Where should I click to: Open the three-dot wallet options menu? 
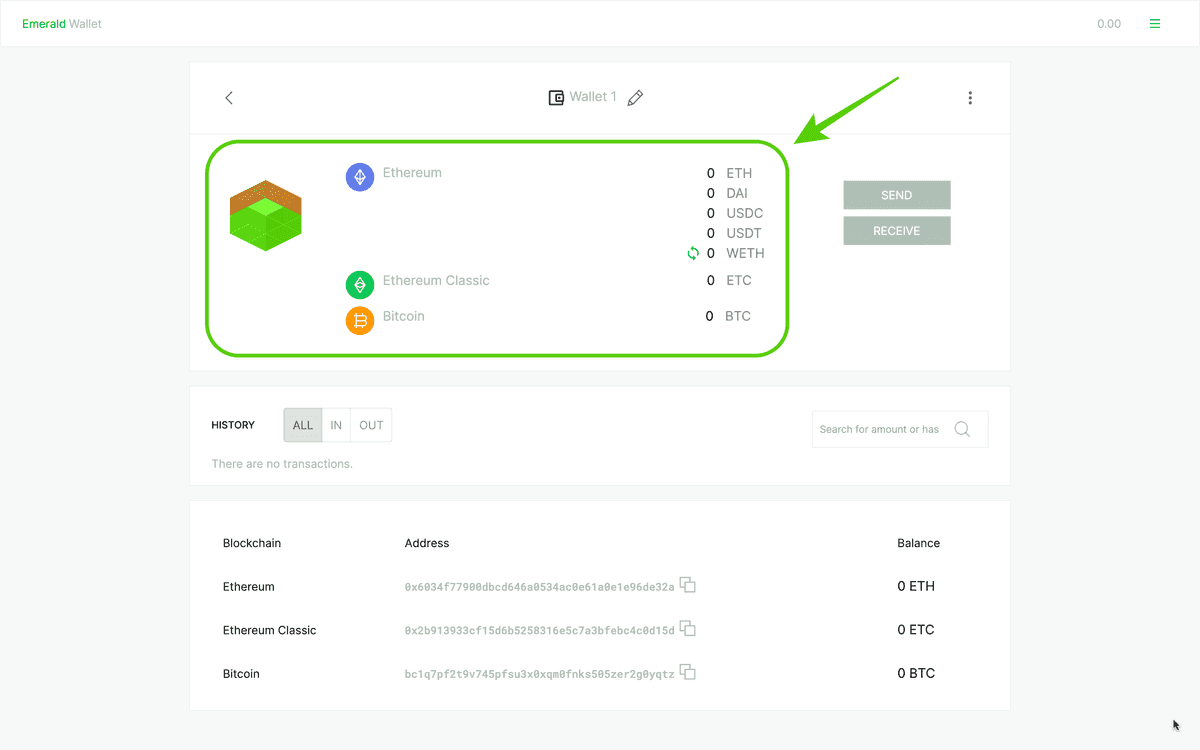[x=970, y=97]
